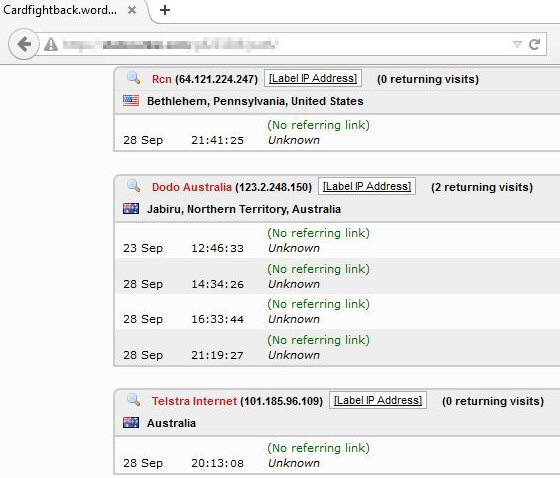Click the 21:19:27 visit time
Screen dimensions: 560x478
(218, 355)
